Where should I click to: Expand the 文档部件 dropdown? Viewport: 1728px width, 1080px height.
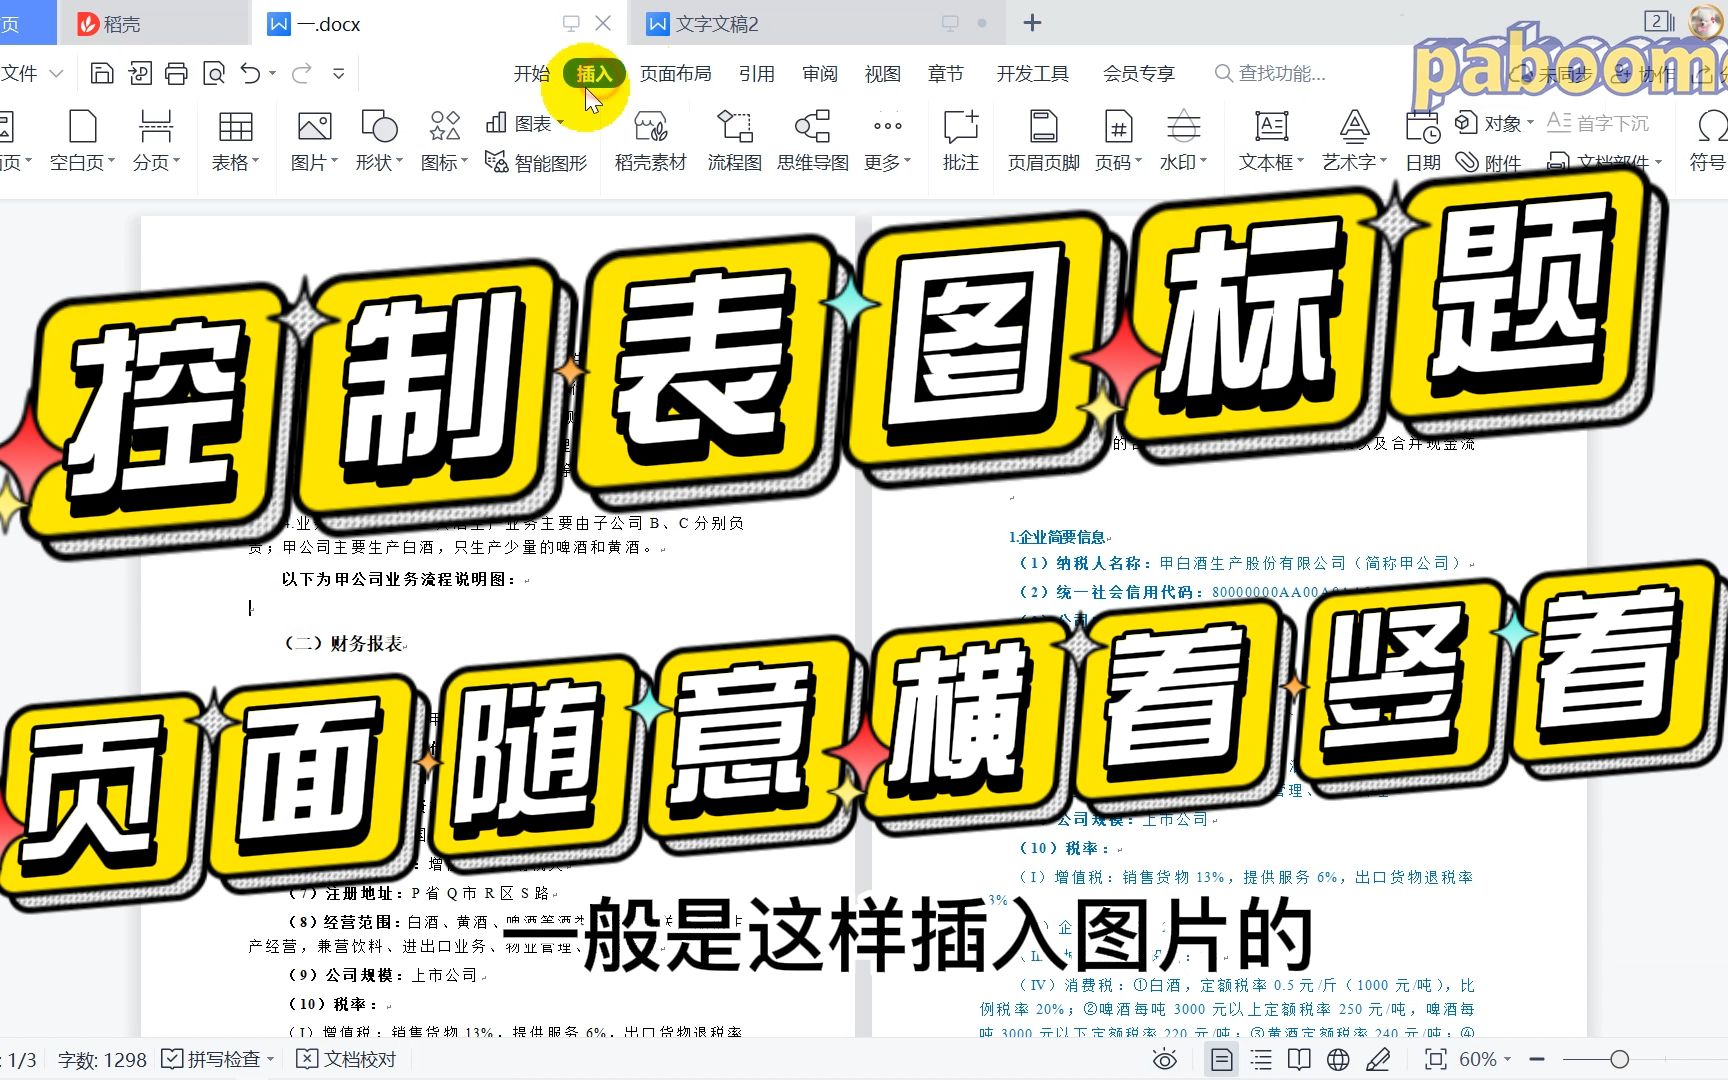[1659, 162]
